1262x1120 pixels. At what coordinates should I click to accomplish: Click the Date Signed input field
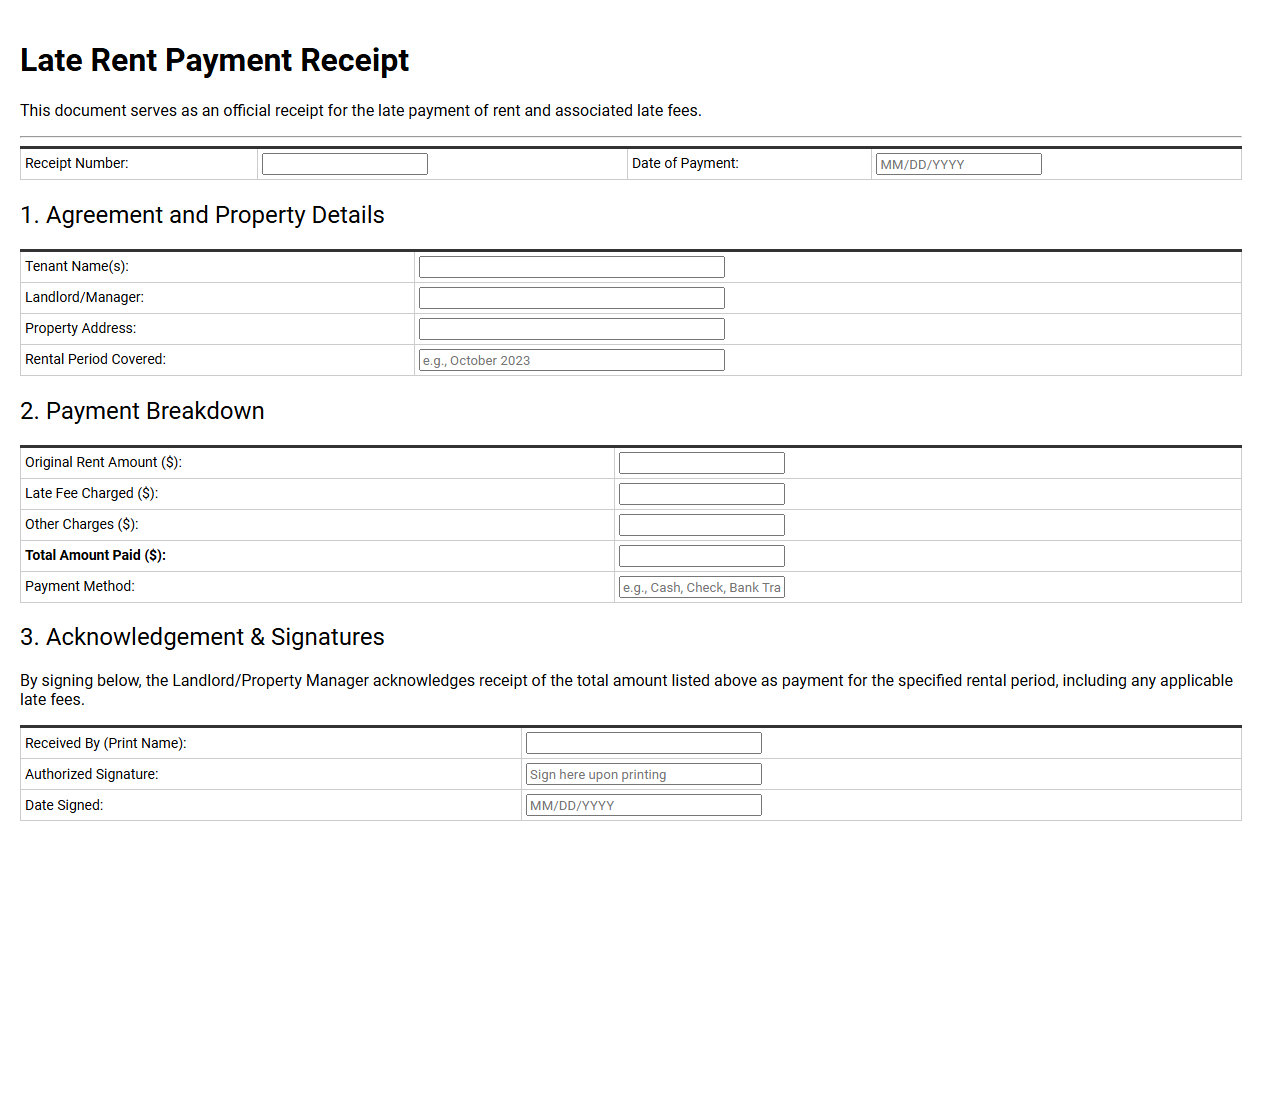644,805
